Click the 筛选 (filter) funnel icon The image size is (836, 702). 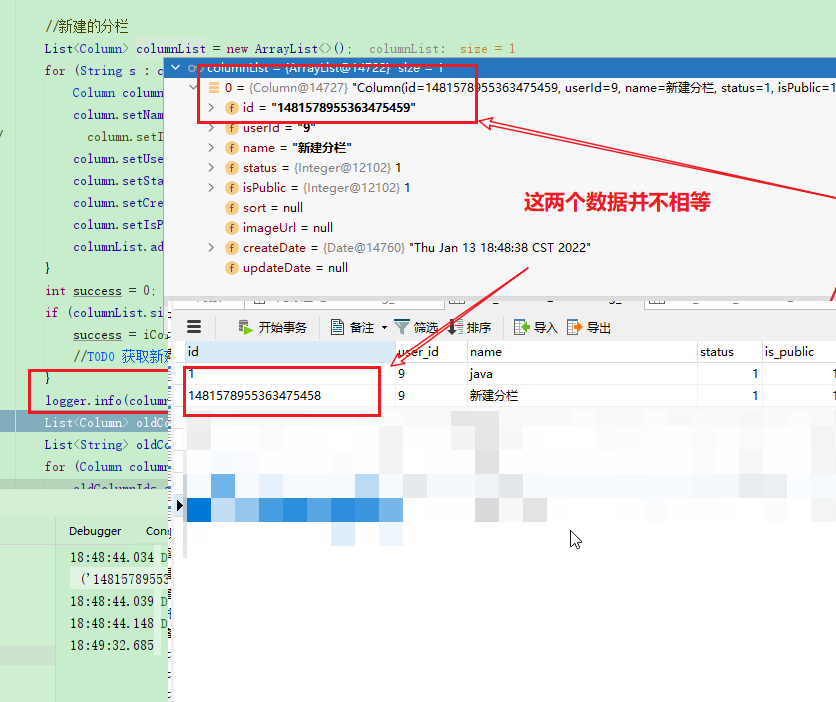[400, 328]
